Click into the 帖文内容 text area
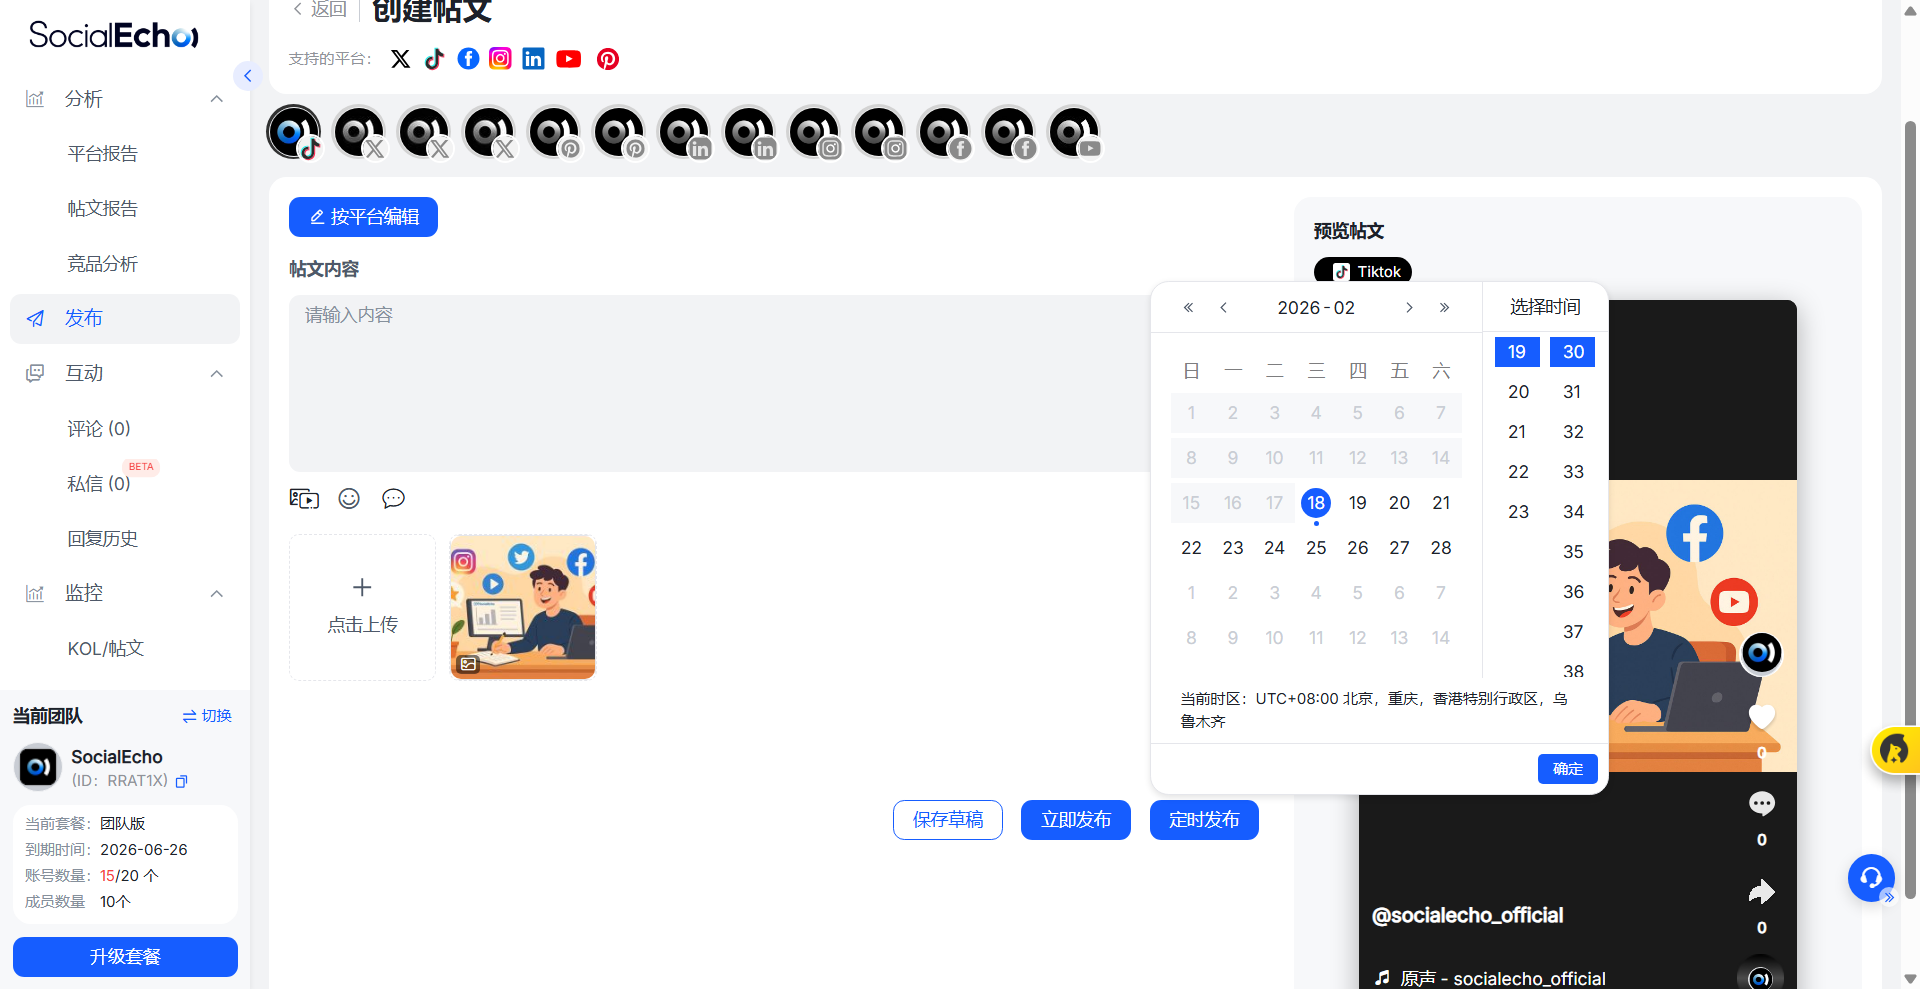Image resolution: width=1920 pixels, height=989 pixels. coord(720,383)
